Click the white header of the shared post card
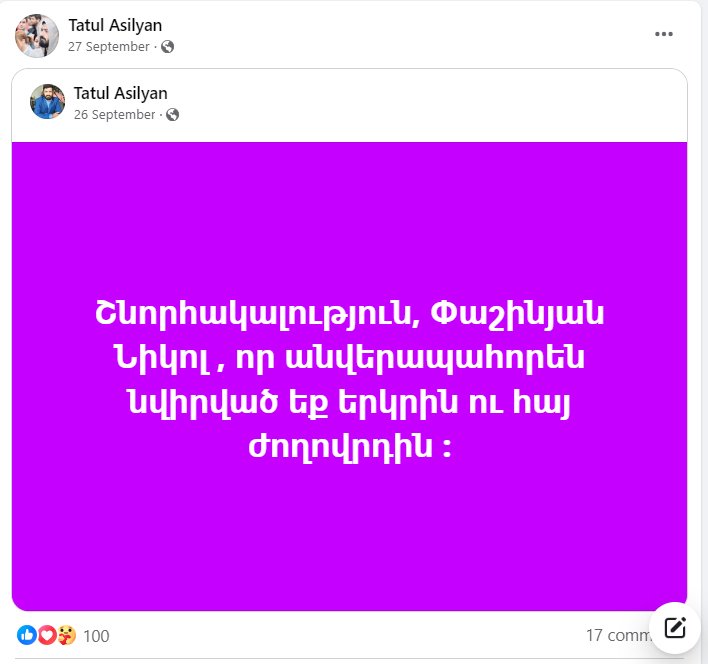Image resolution: width=708 pixels, height=664 pixels. coord(349,106)
